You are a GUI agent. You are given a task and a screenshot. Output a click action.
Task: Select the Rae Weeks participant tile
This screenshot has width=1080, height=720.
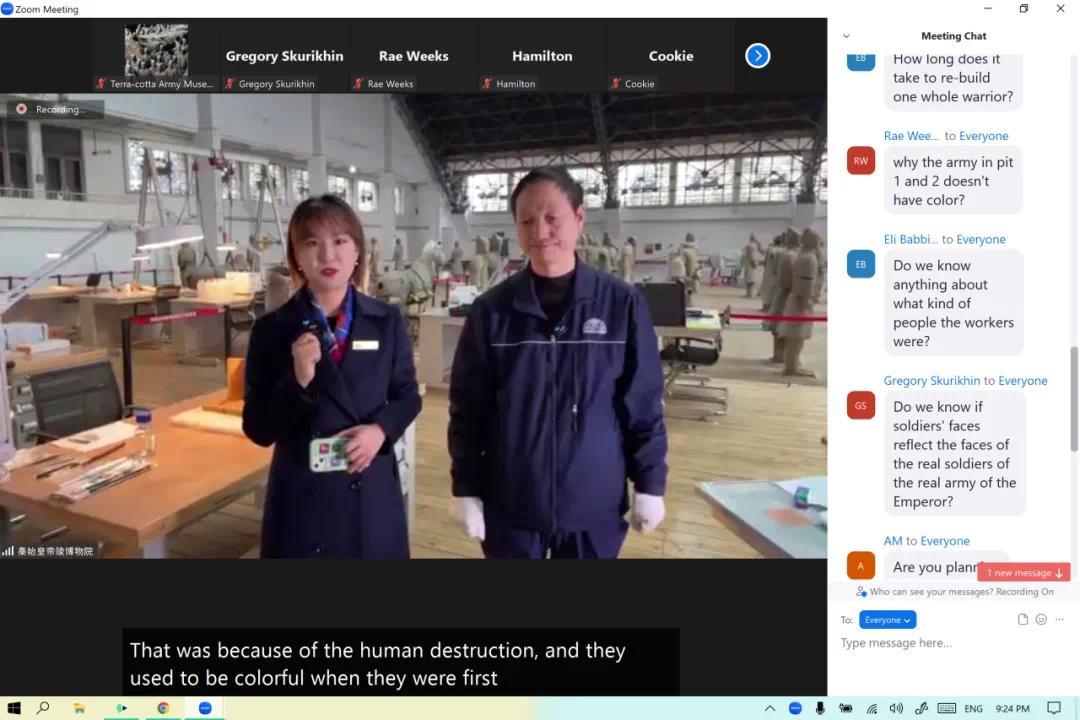click(413, 57)
